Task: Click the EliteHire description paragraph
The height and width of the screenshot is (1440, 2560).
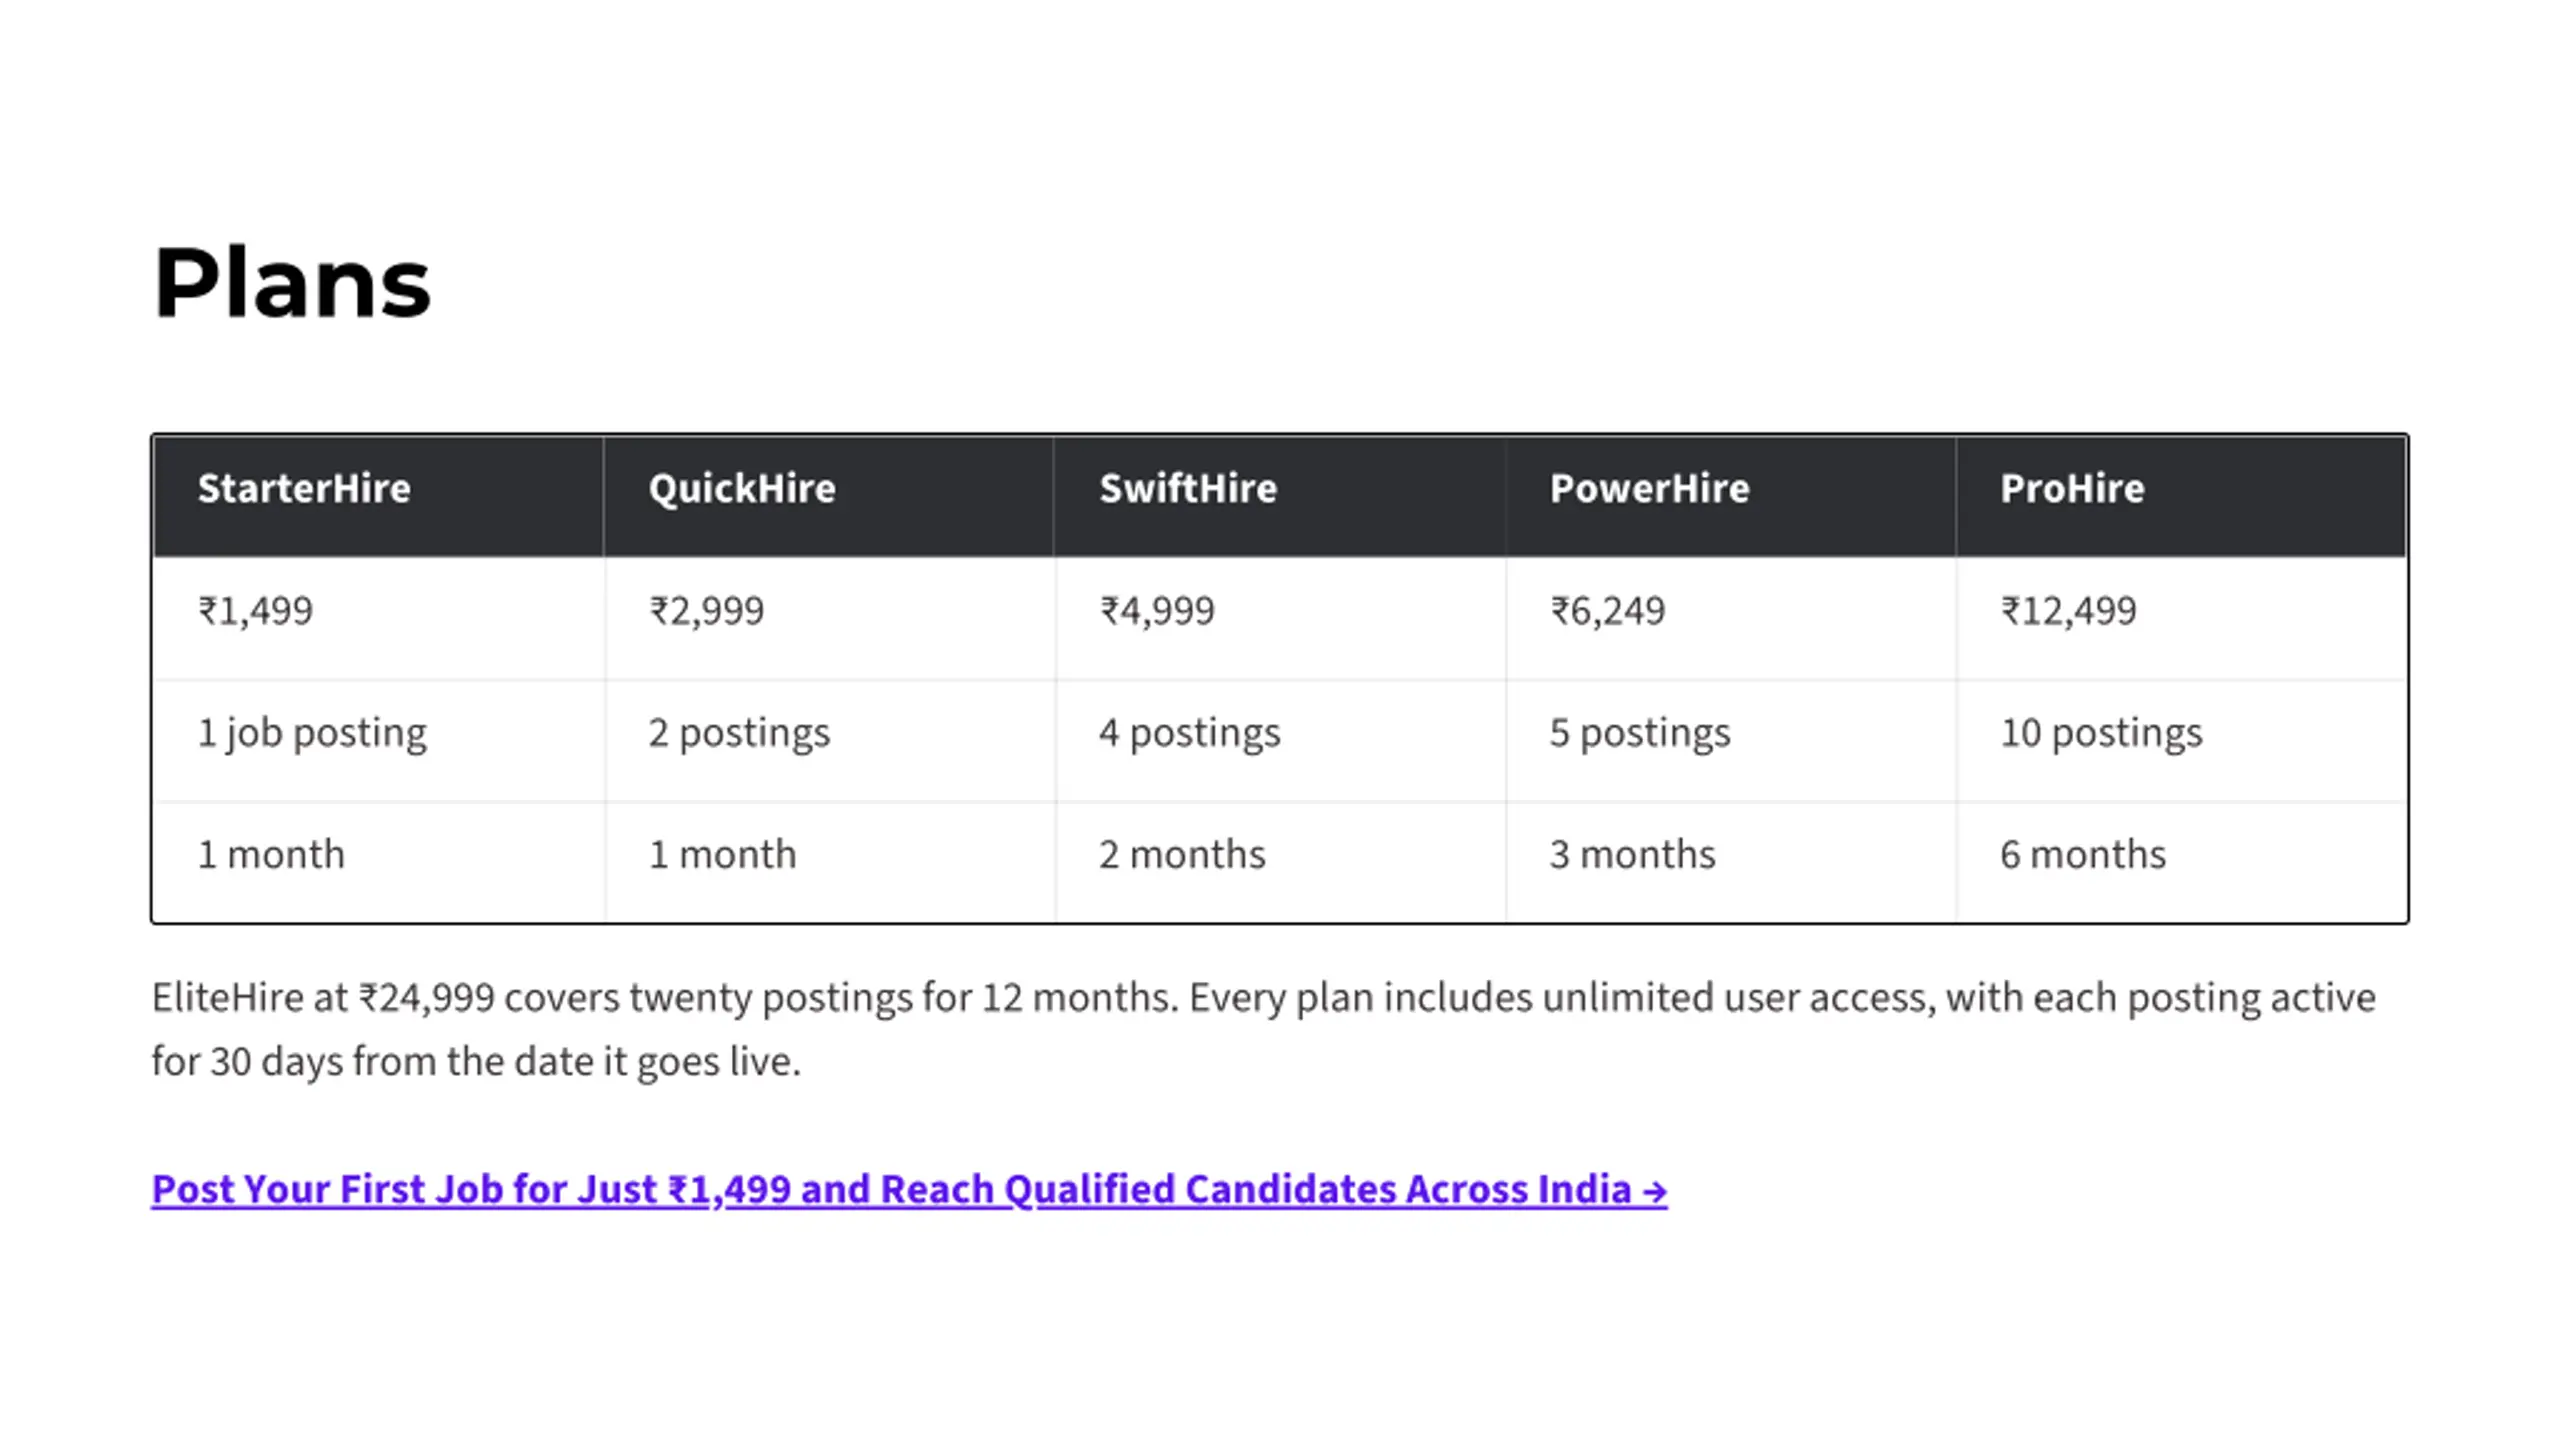Action: 1264,1029
